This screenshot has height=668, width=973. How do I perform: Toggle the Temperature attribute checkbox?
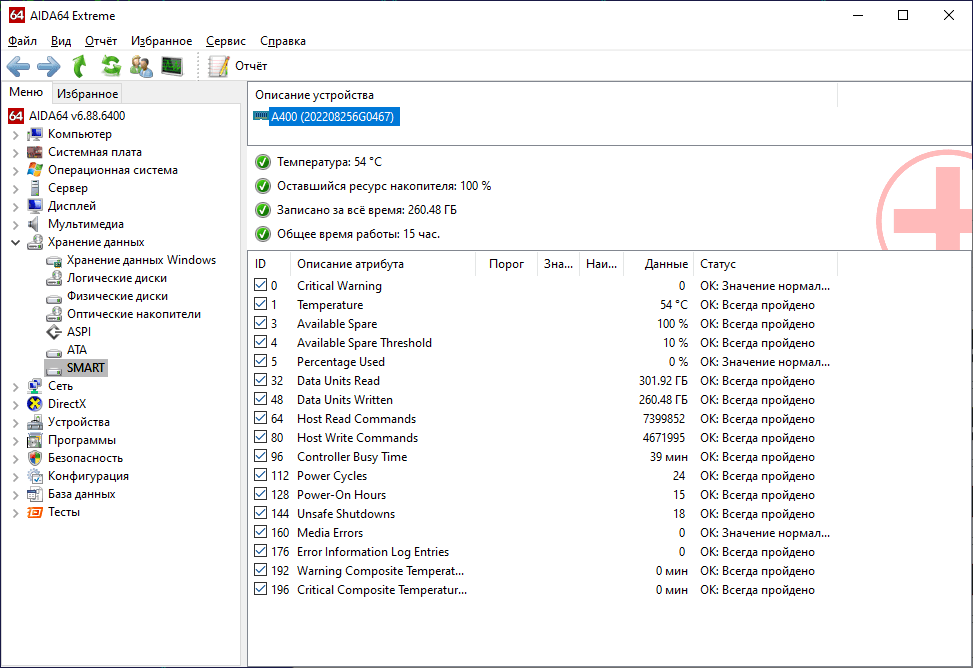tap(261, 304)
